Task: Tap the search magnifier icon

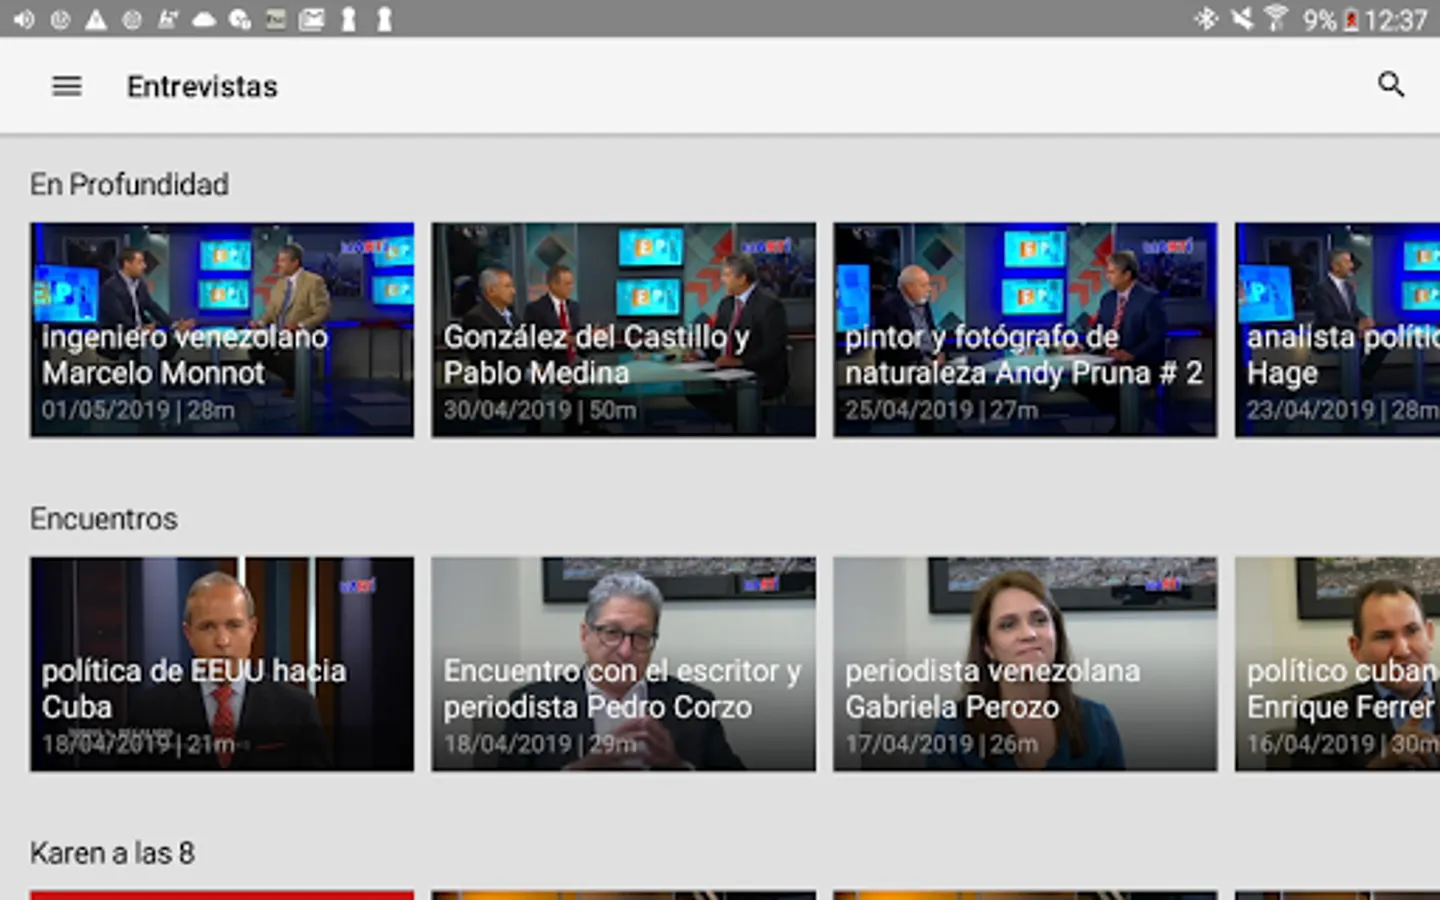Action: coord(1391,85)
